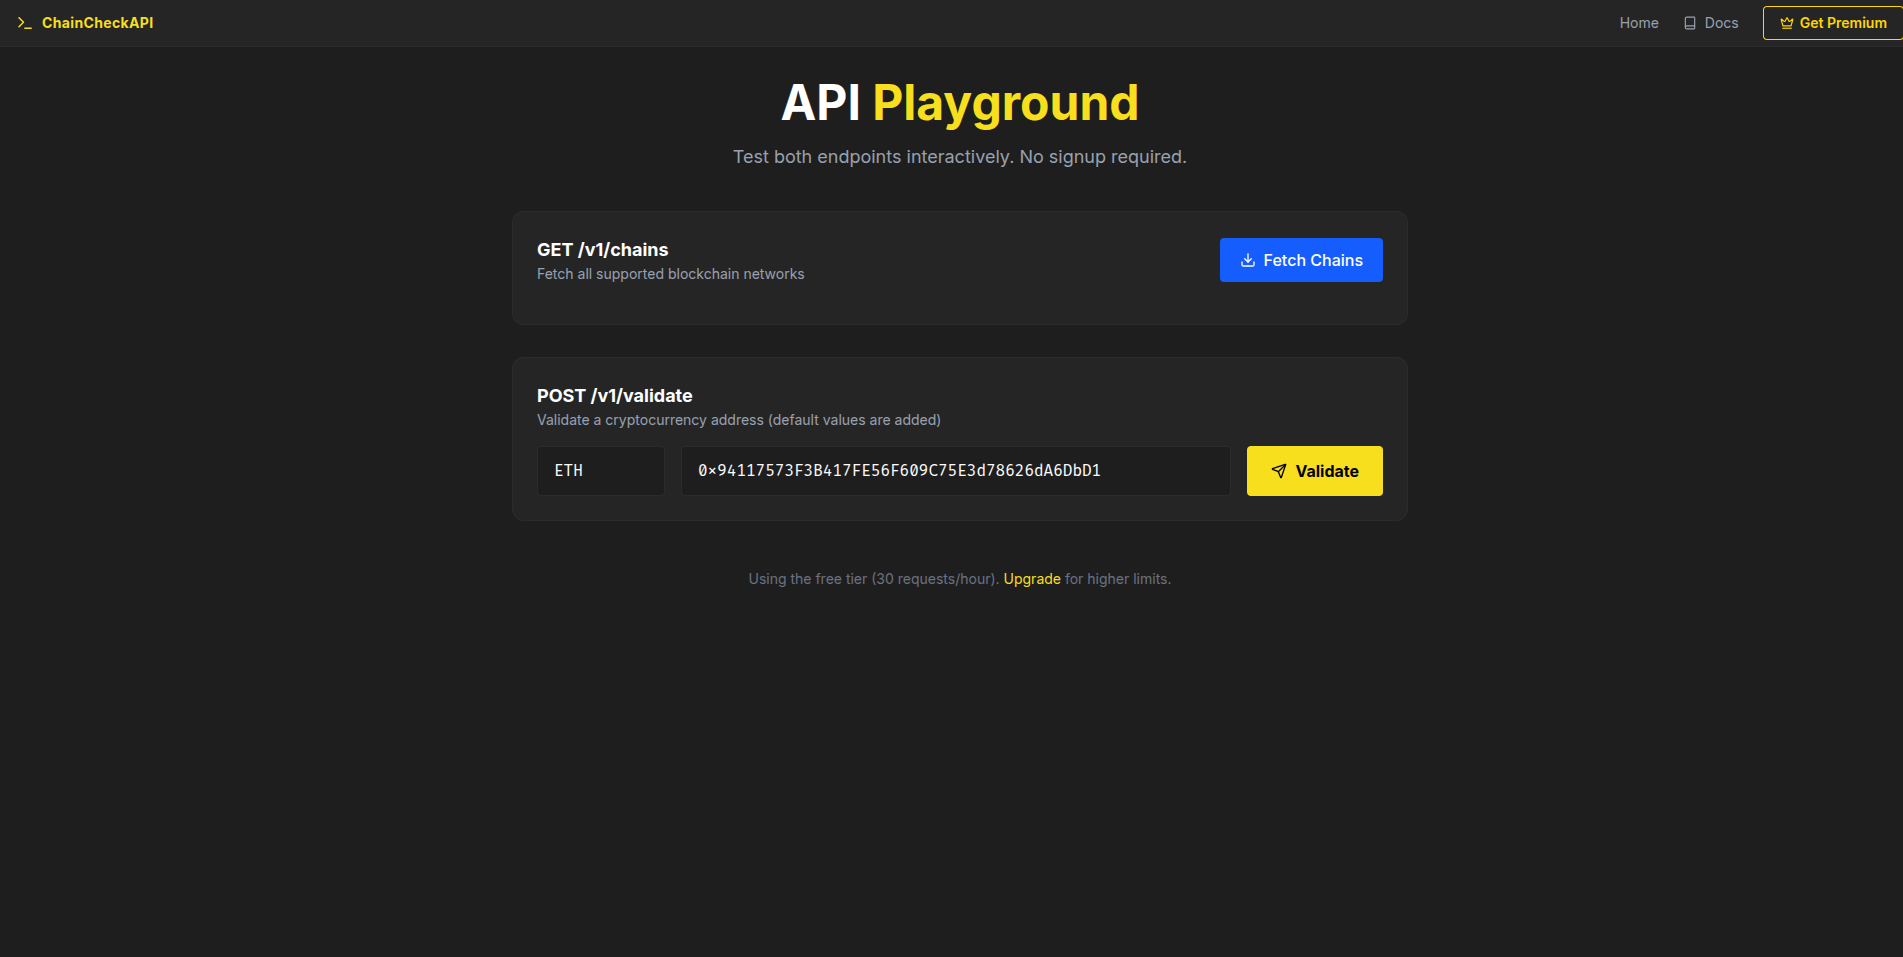Click the free tier rate limit notice

pyautogui.click(x=873, y=578)
